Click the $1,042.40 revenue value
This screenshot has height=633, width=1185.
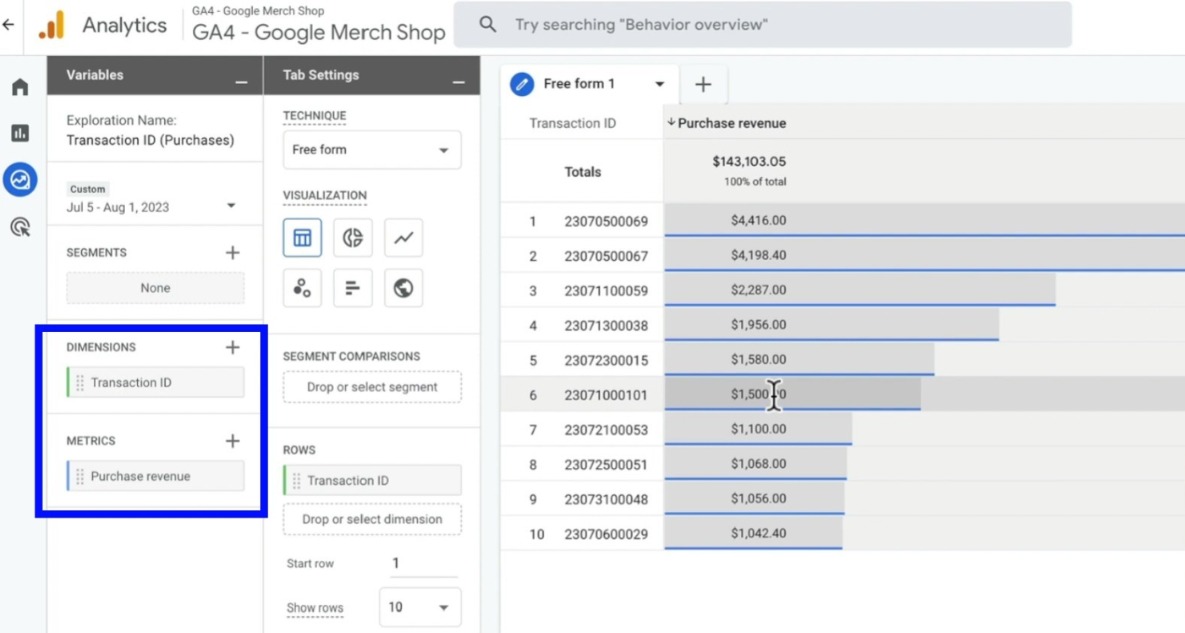point(758,533)
